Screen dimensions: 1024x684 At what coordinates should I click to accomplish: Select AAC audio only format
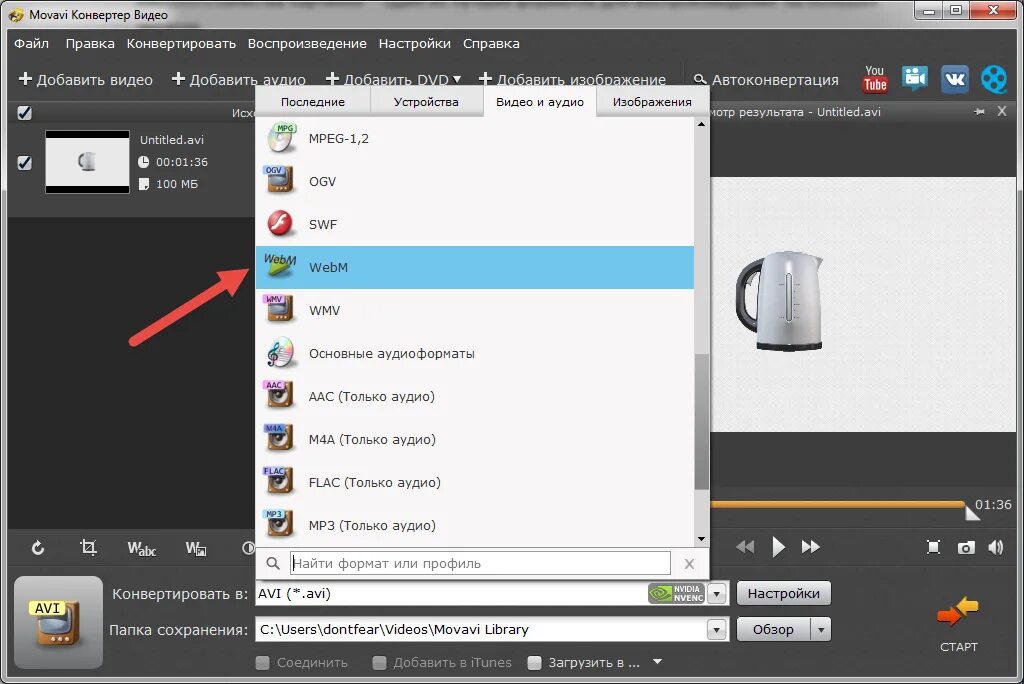(475, 397)
